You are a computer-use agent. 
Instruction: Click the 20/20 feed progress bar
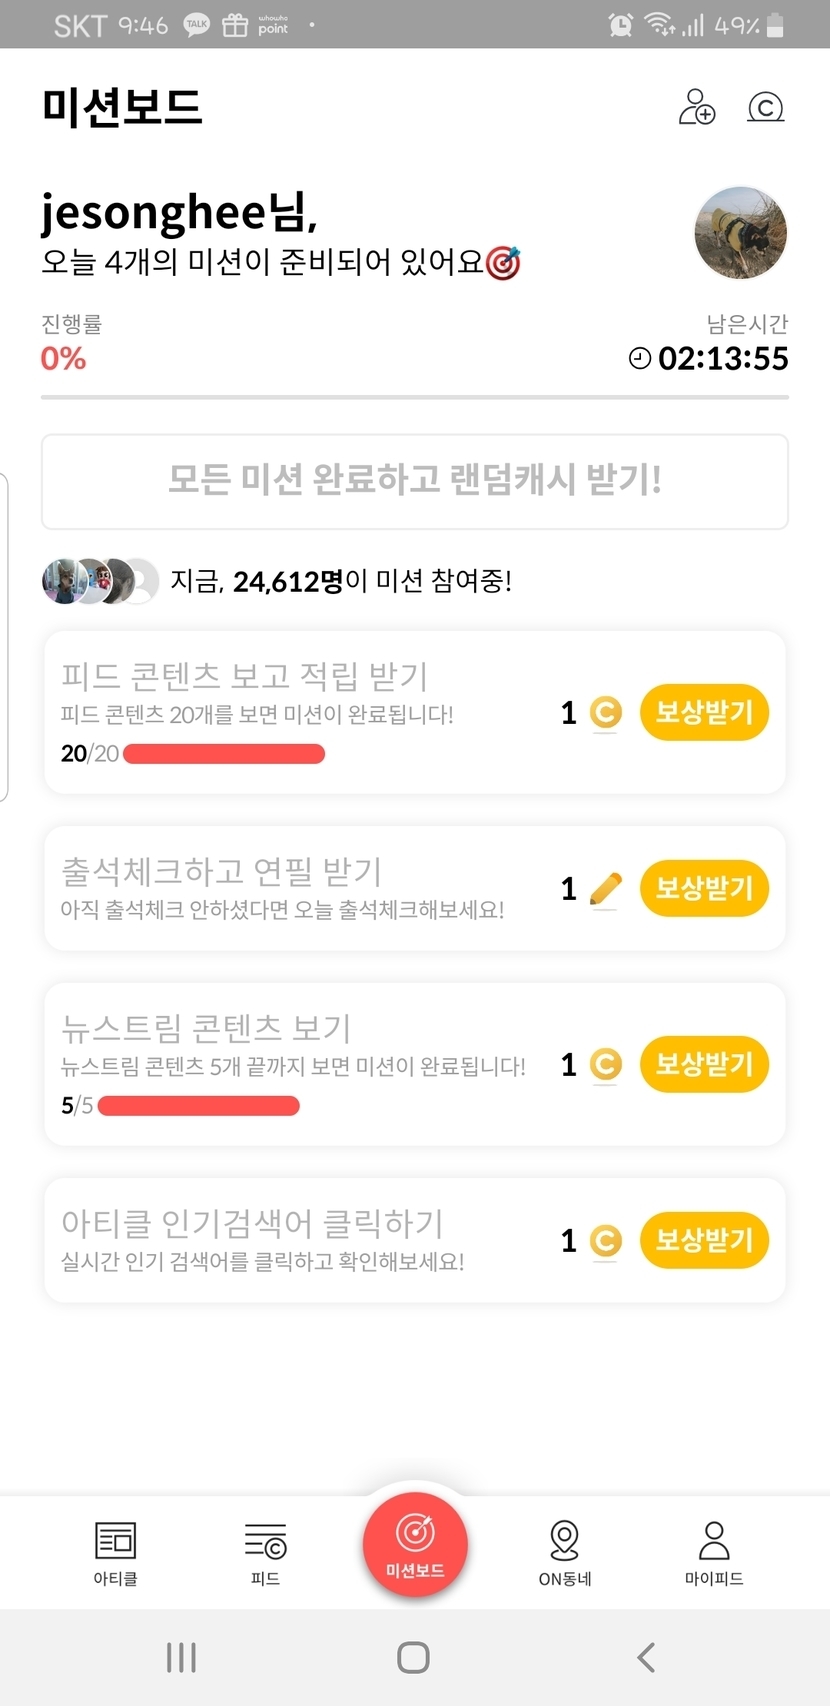click(x=224, y=754)
